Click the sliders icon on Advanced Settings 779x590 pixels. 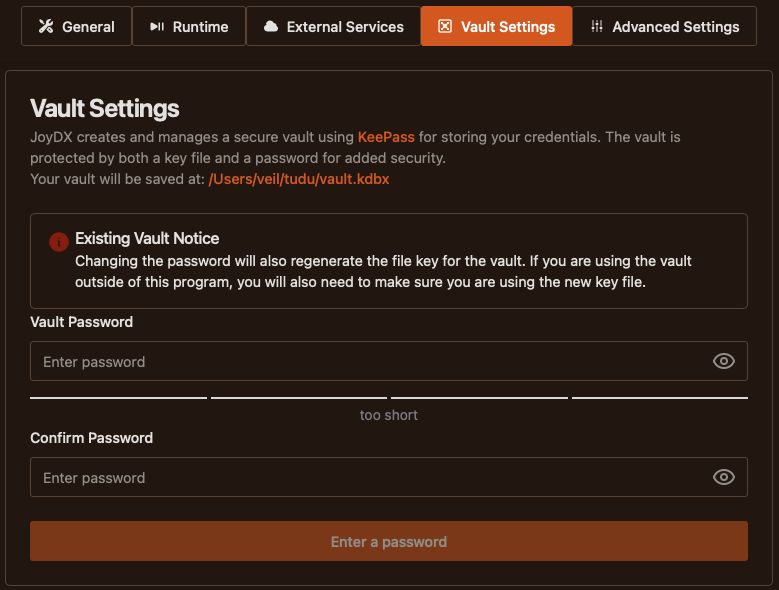click(597, 26)
